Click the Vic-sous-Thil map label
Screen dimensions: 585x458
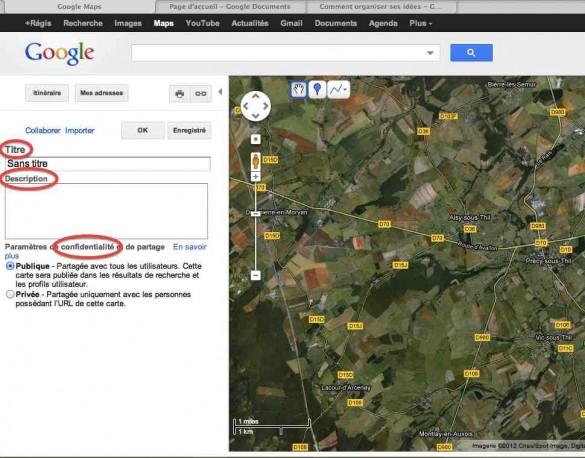click(x=554, y=337)
